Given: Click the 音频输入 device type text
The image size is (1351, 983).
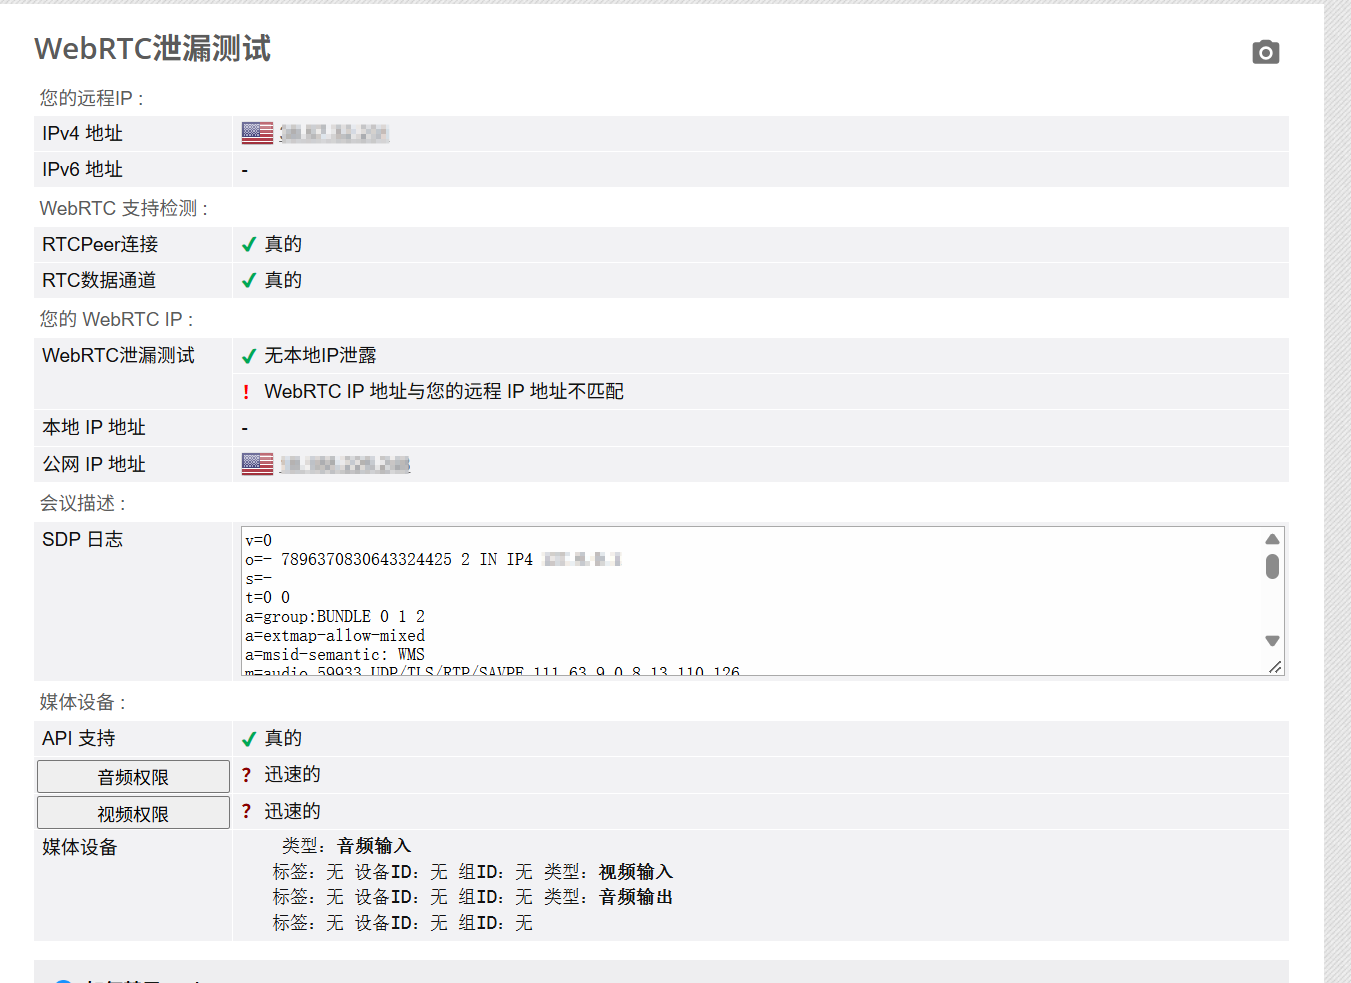Looking at the screenshot, I should point(374,846).
